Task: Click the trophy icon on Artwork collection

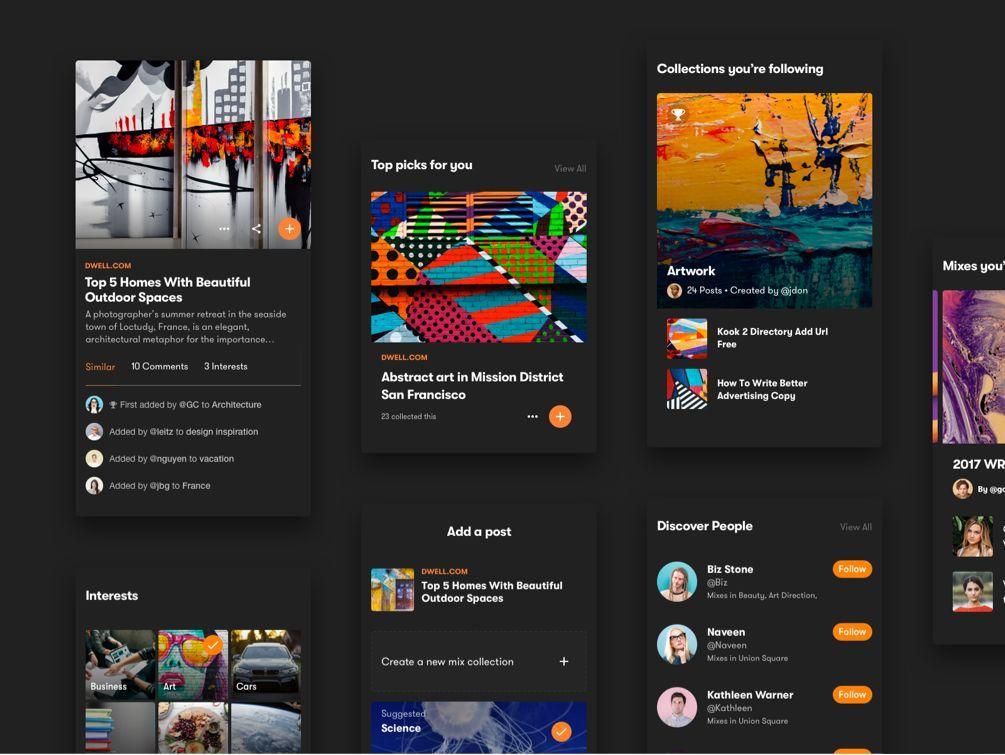Action: point(678,115)
